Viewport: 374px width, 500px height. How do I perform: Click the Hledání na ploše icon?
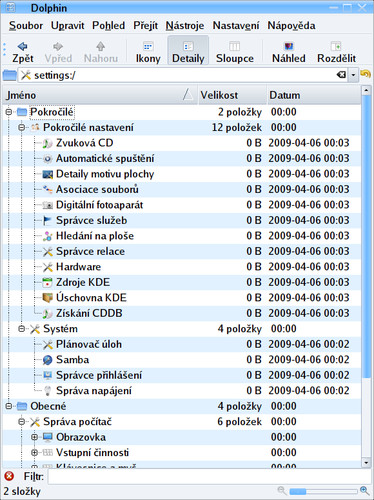point(48,236)
